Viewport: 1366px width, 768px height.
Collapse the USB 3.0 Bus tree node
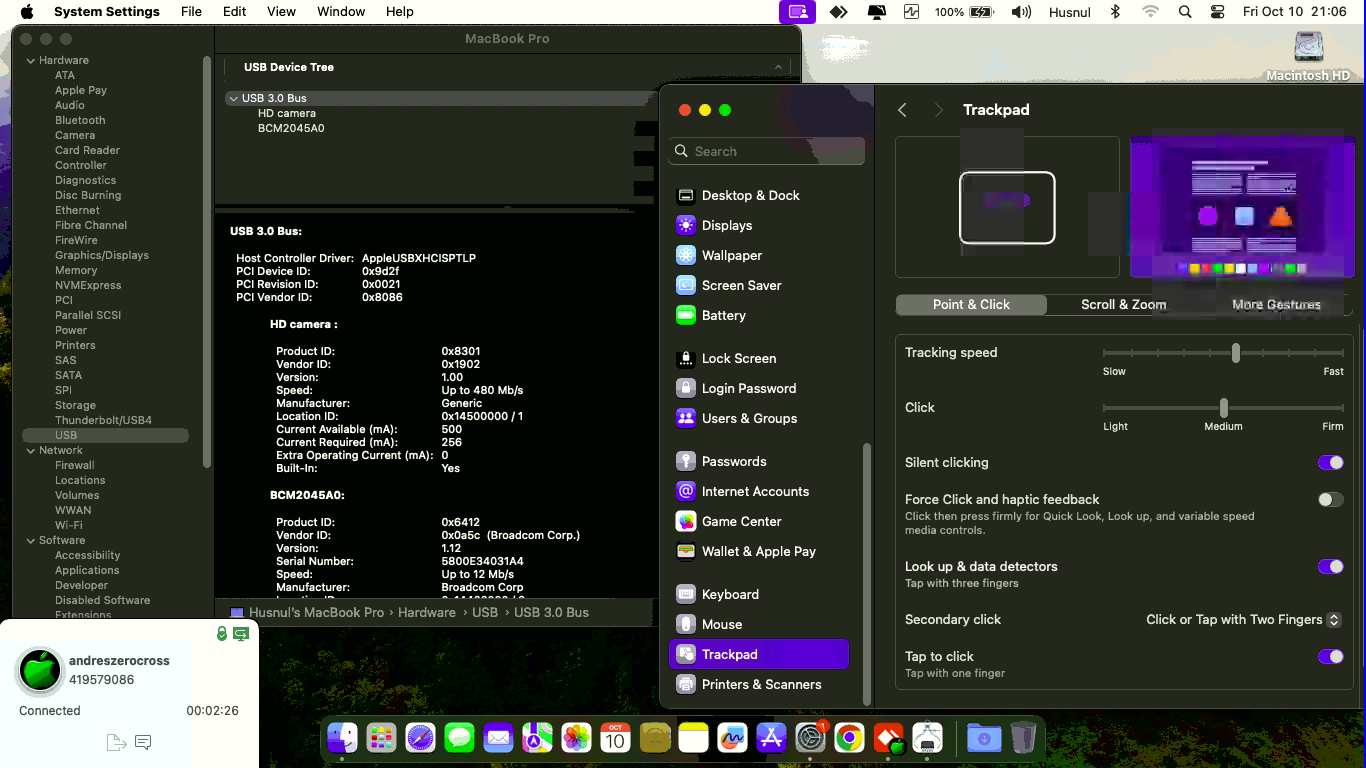coord(233,99)
